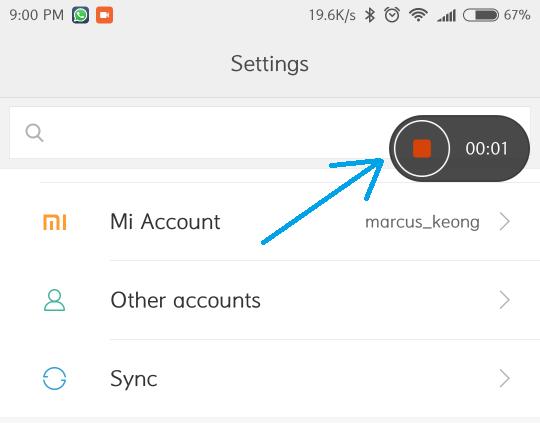Stop the screen recording with red square
The image size is (540, 423).
click(422, 148)
